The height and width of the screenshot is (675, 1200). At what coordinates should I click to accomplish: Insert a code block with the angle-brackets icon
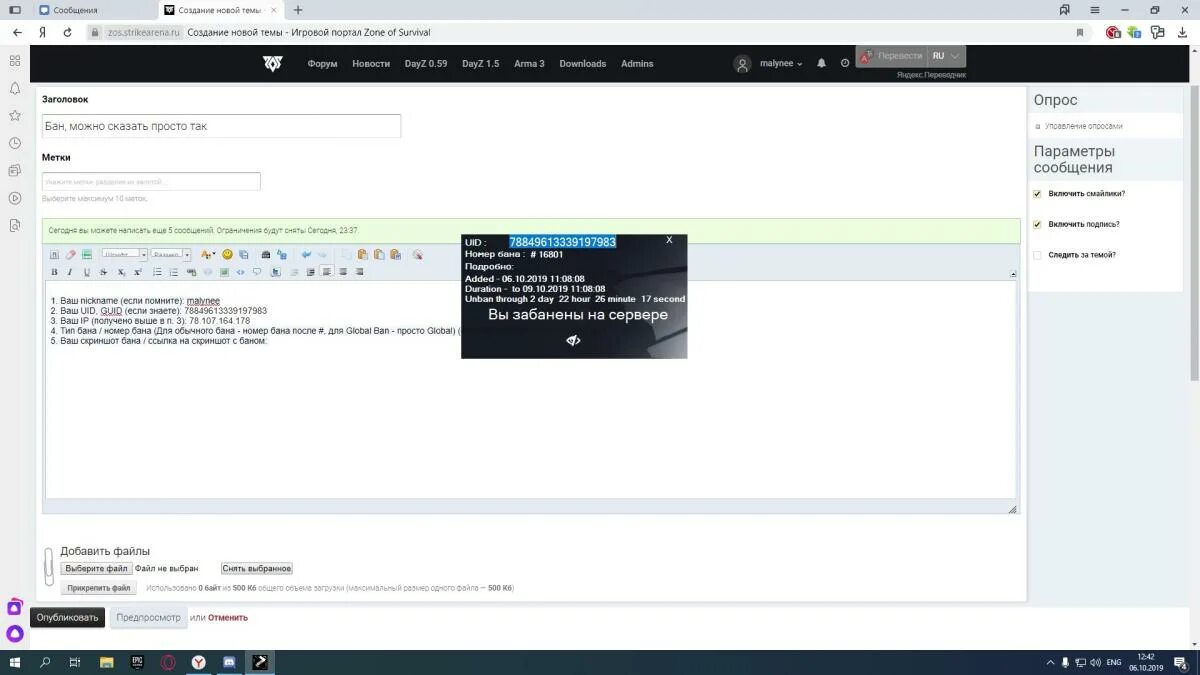(240, 272)
